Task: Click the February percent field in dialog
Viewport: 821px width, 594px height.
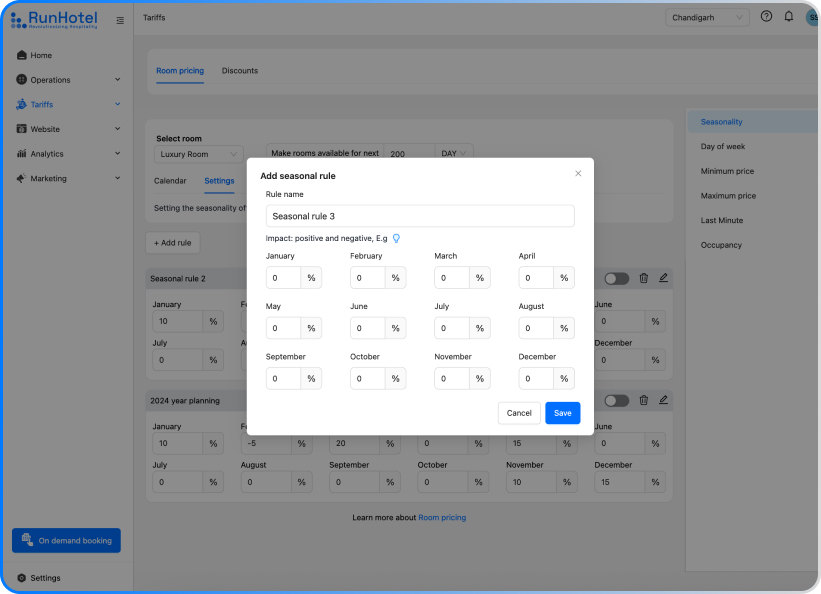Action: [x=368, y=278]
